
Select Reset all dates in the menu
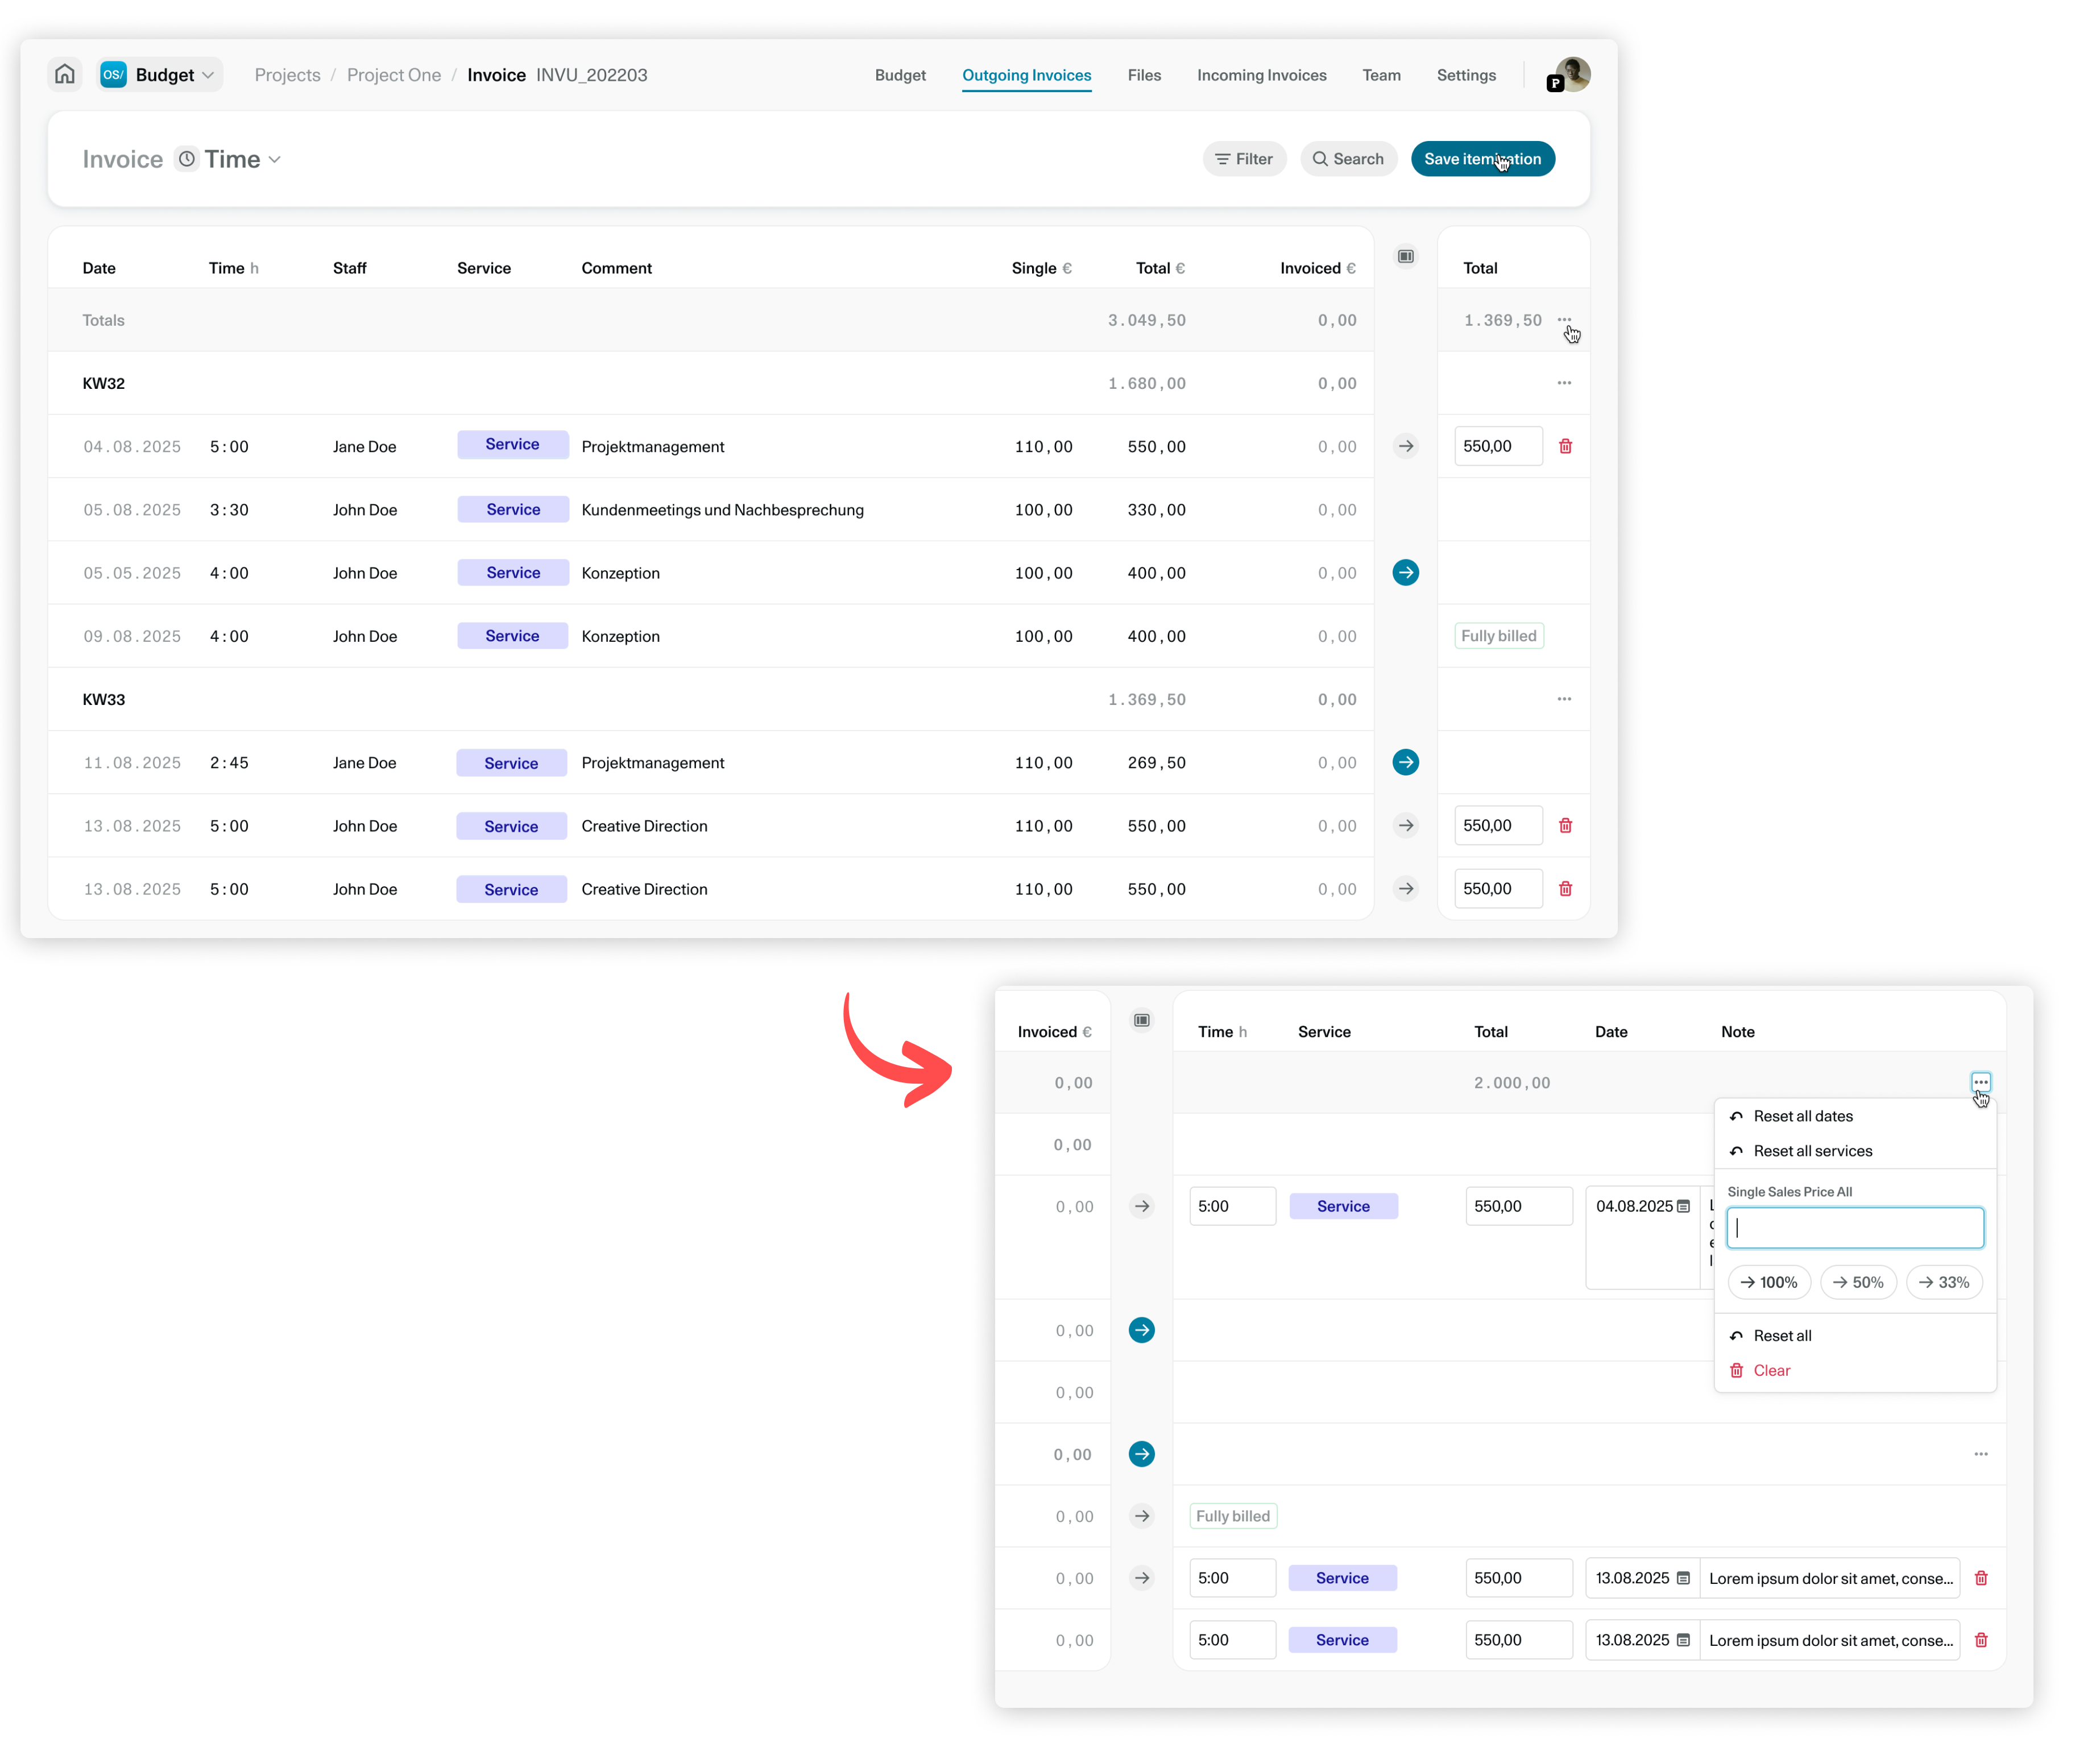[x=1802, y=1116]
